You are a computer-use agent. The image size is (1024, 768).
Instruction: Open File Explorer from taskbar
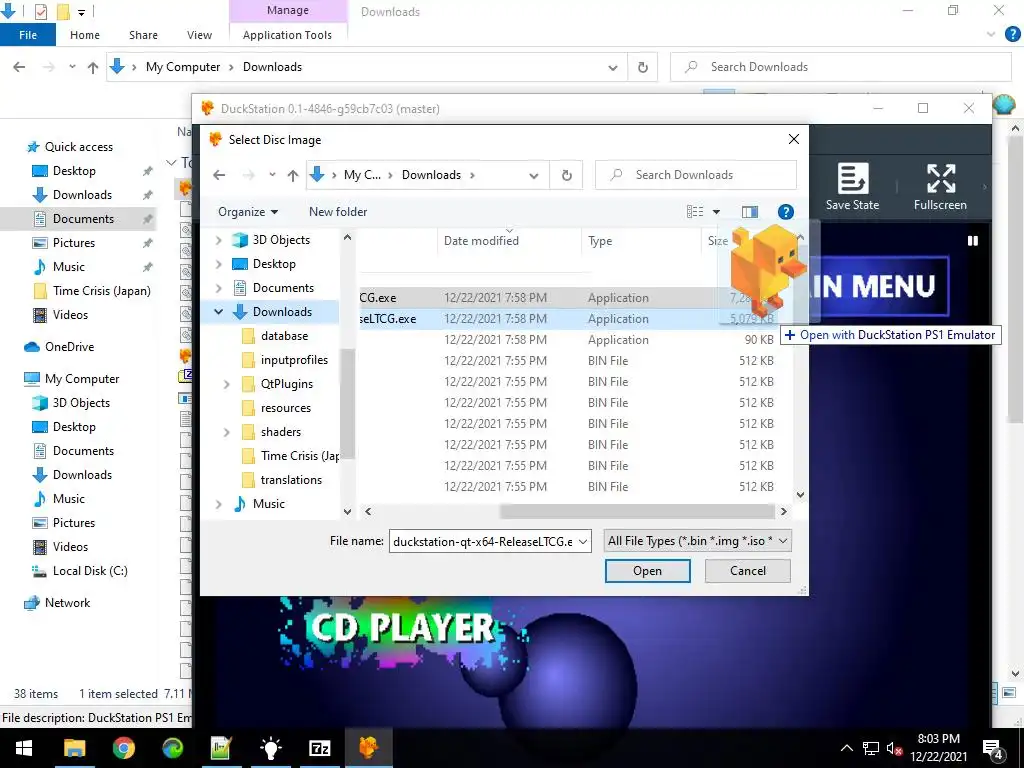click(x=74, y=748)
